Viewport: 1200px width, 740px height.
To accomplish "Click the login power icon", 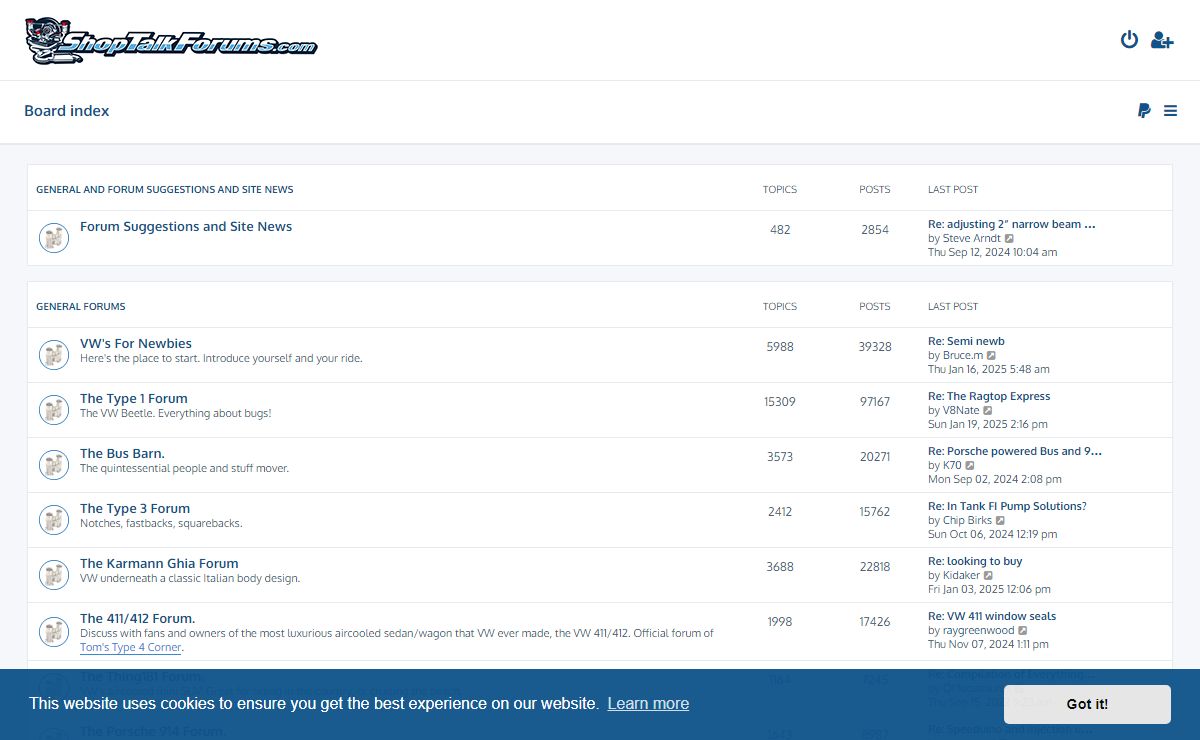I will click(1129, 40).
